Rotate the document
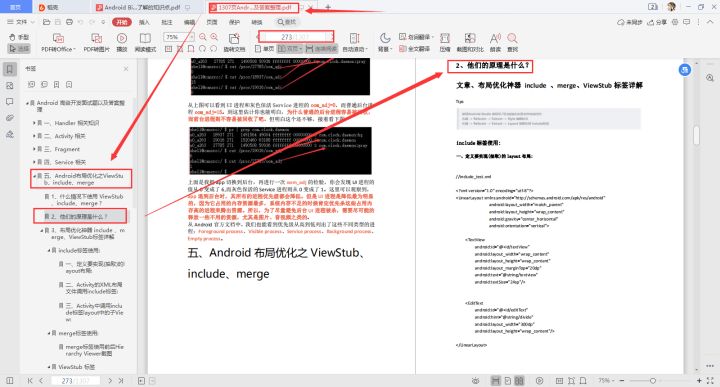Screen dimensions: 720x387 (234, 43)
